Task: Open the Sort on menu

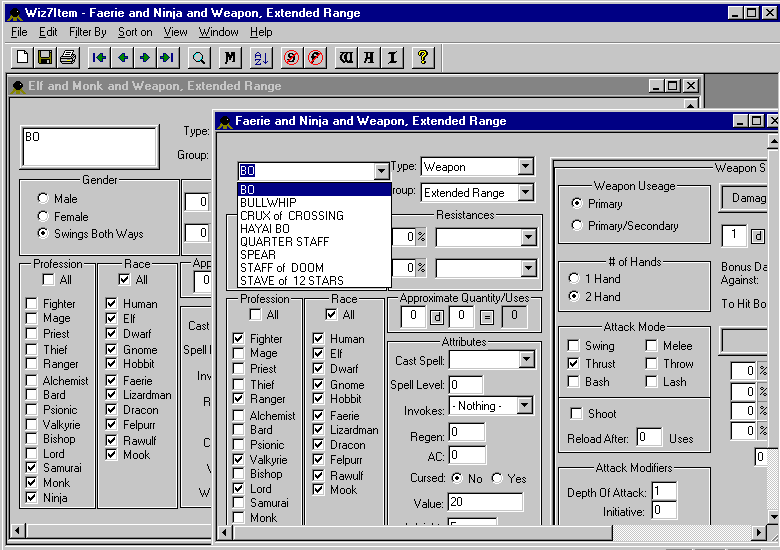Action: (x=135, y=32)
